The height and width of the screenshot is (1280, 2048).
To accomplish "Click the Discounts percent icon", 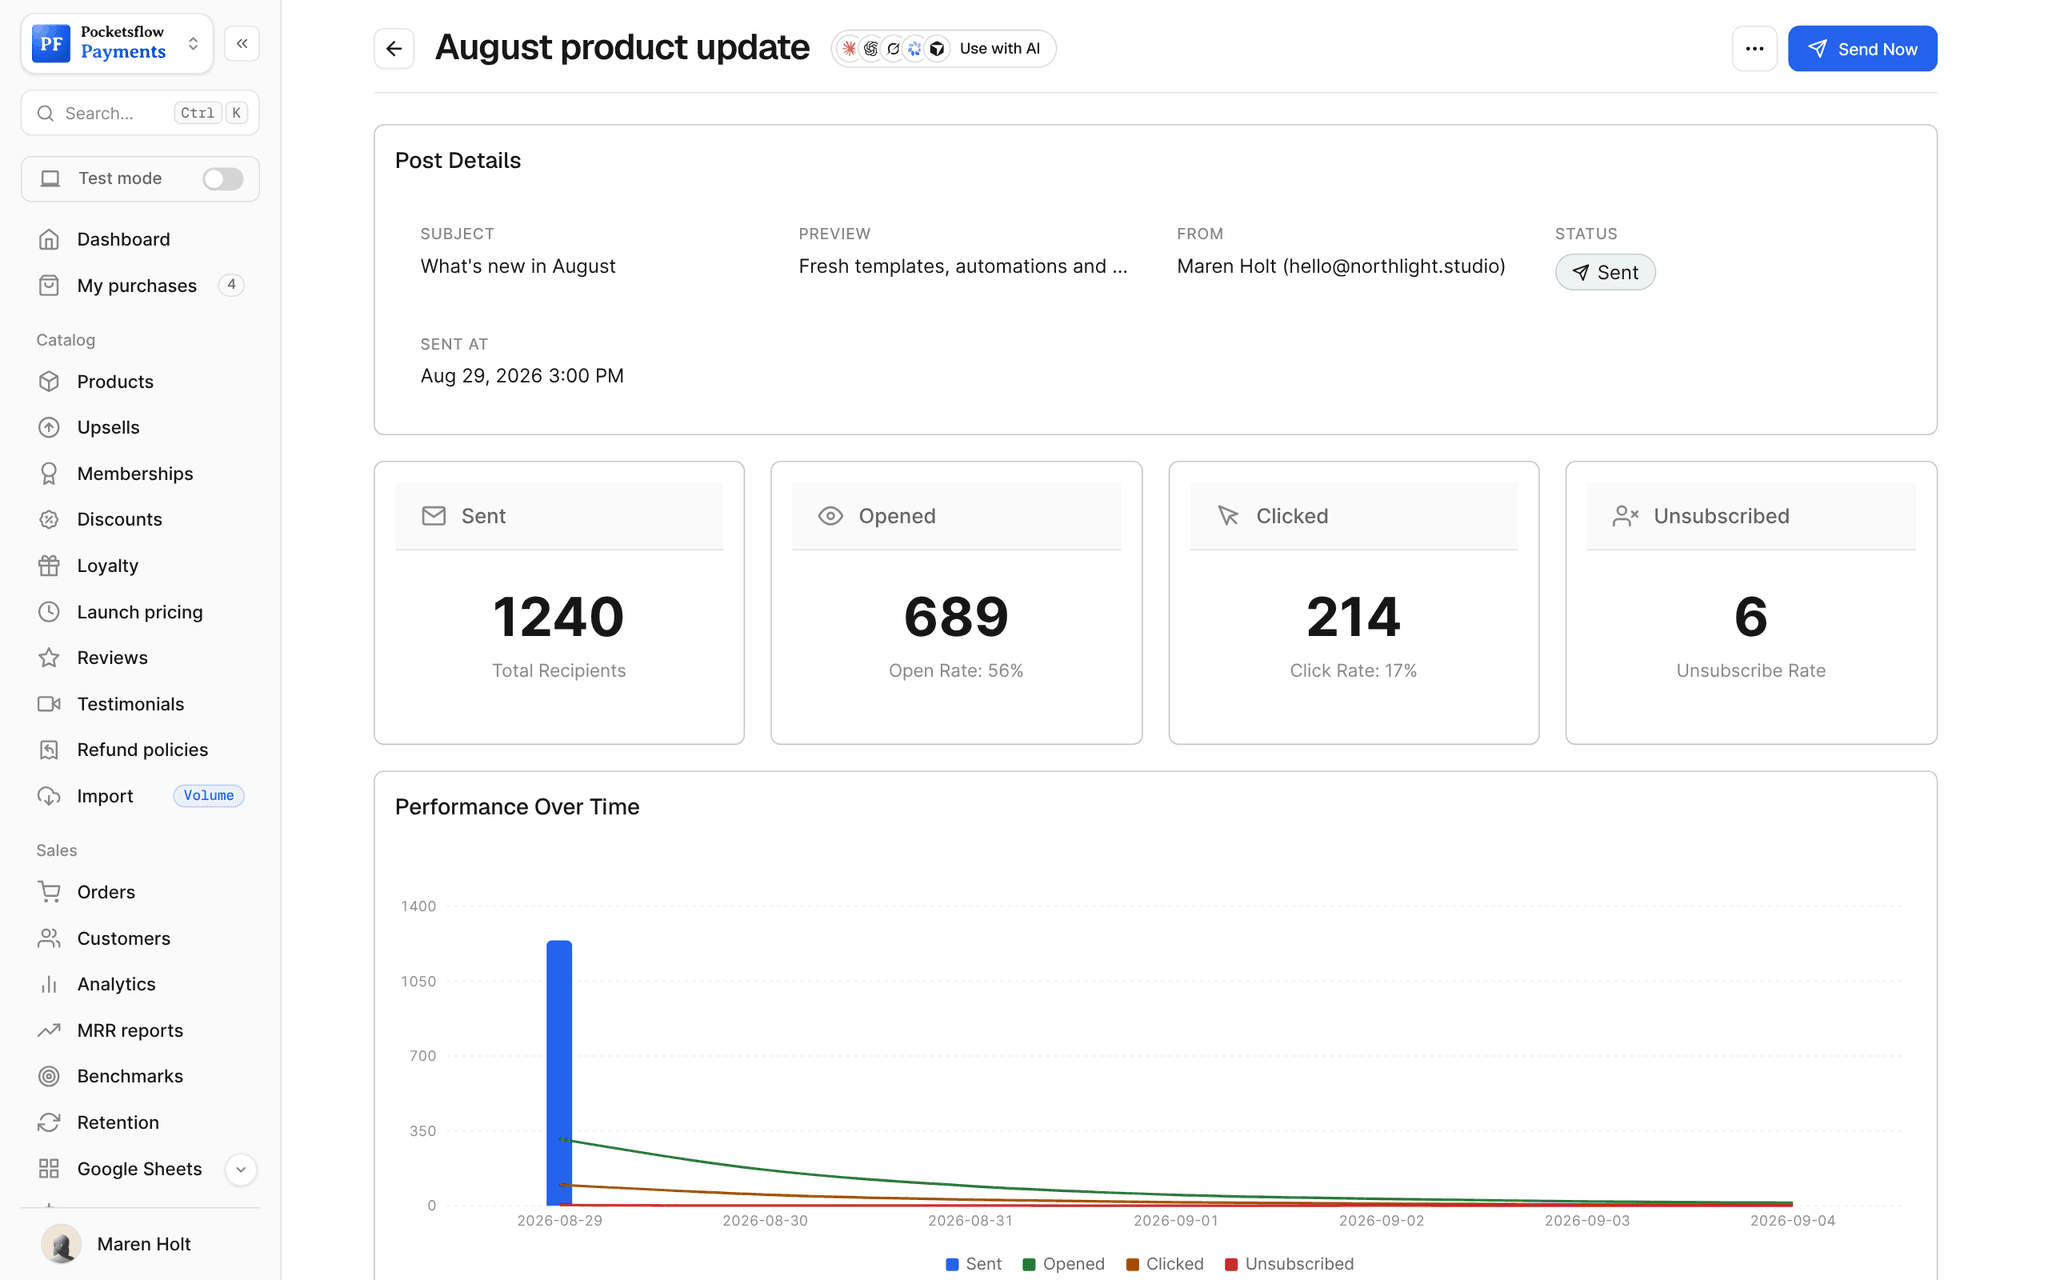I will point(49,519).
